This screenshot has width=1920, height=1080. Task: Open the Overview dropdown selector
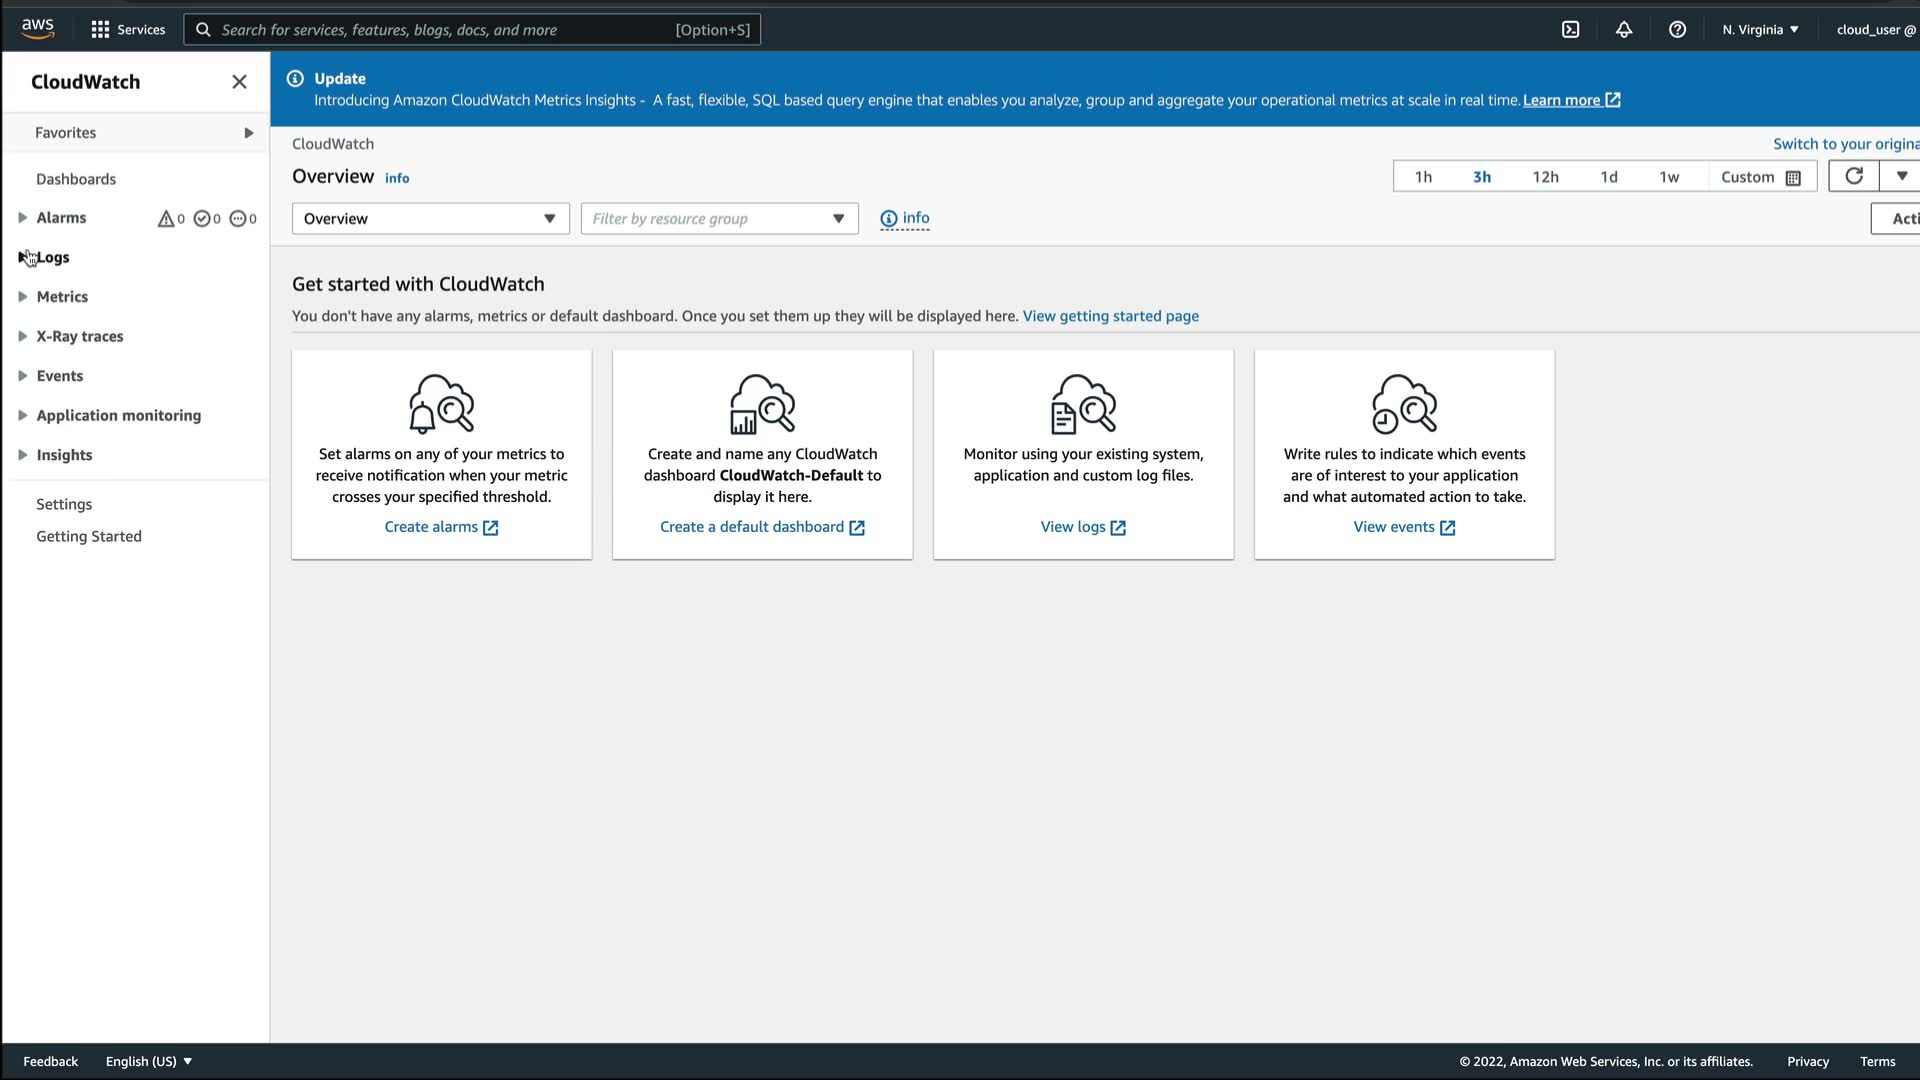pos(430,219)
